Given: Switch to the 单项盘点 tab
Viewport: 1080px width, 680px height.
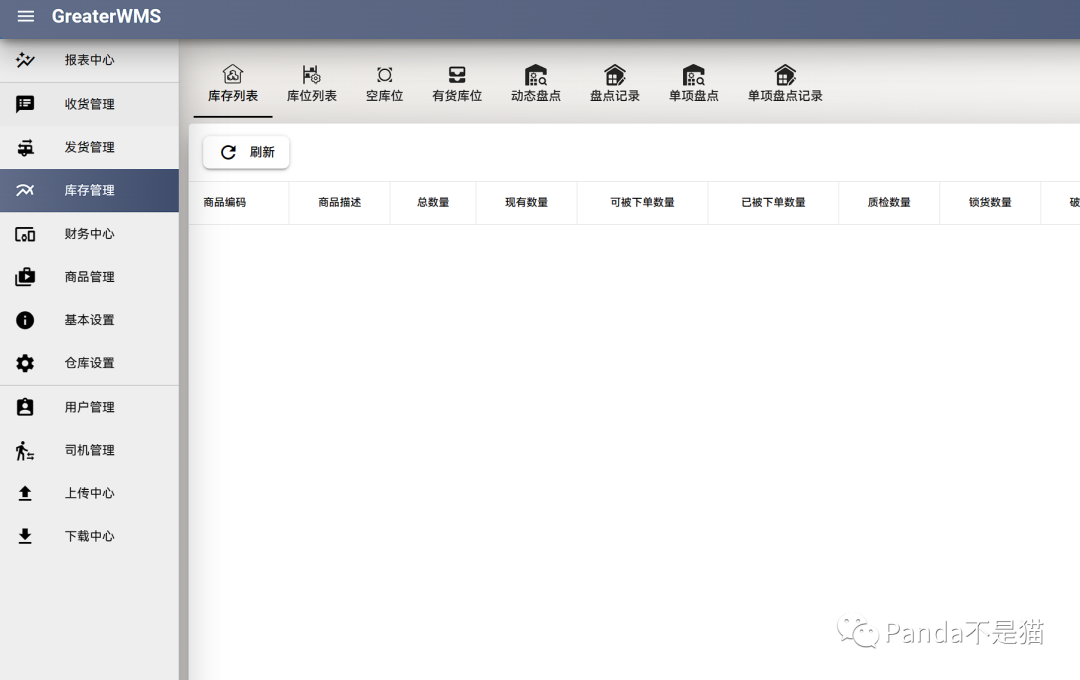Looking at the screenshot, I should [x=693, y=83].
